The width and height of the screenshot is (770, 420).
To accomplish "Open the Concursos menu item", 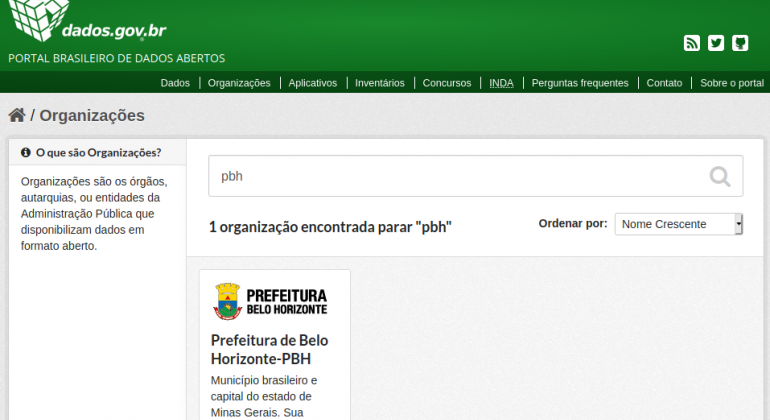I will tap(446, 83).
